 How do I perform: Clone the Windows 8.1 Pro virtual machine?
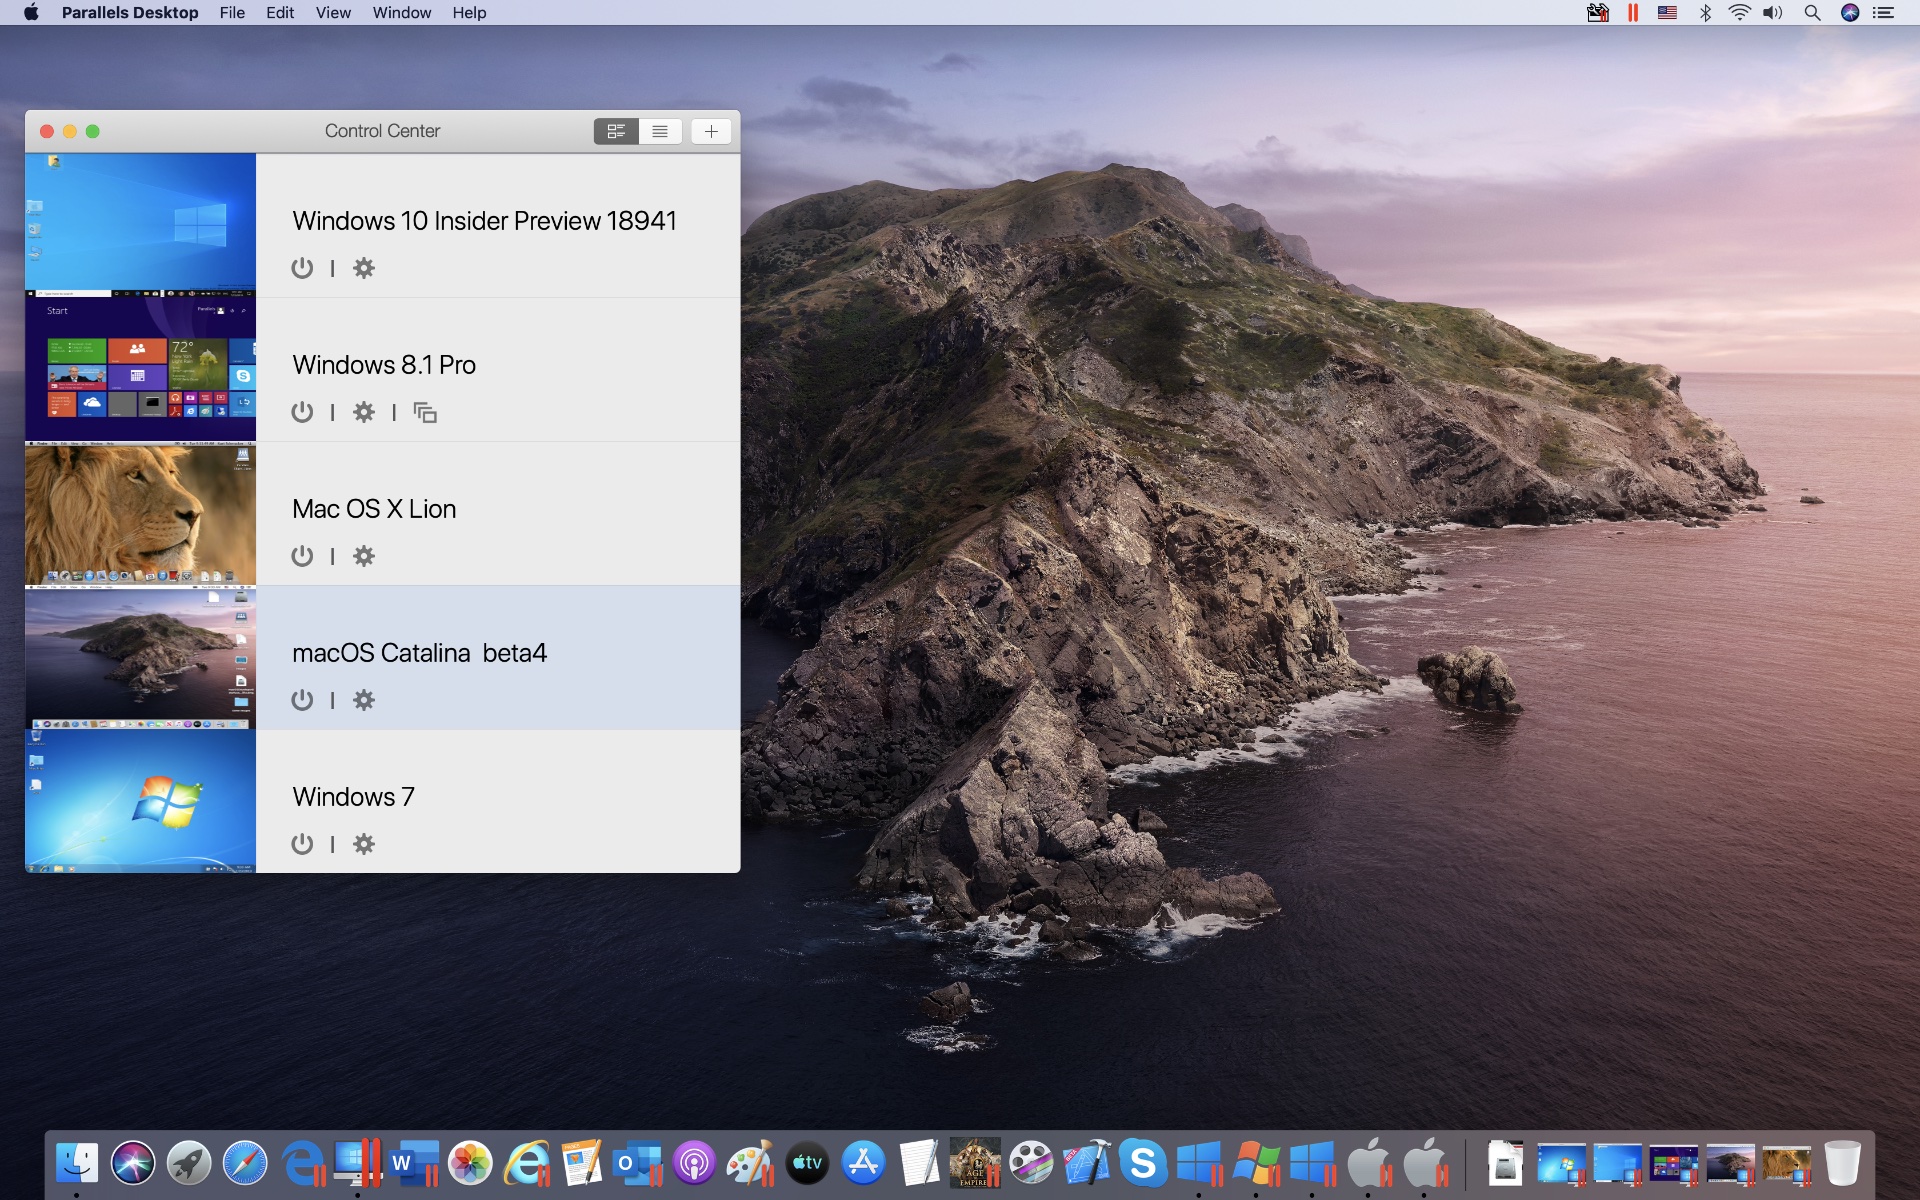tap(425, 412)
